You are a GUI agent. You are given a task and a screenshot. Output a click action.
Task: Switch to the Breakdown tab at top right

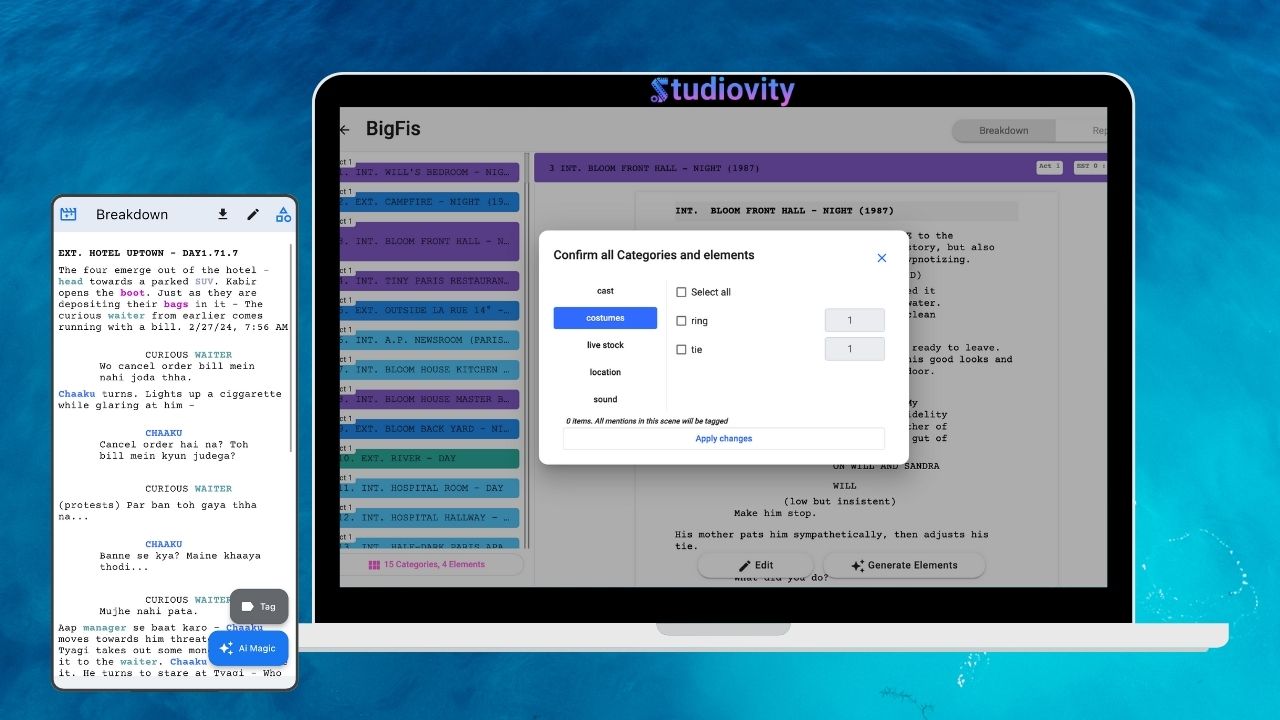[1003, 130]
